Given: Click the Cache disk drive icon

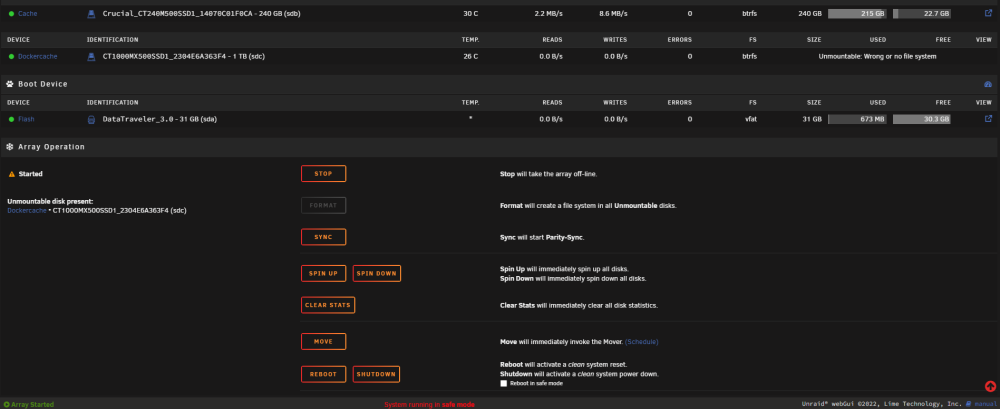Looking at the screenshot, I should 91,13.
